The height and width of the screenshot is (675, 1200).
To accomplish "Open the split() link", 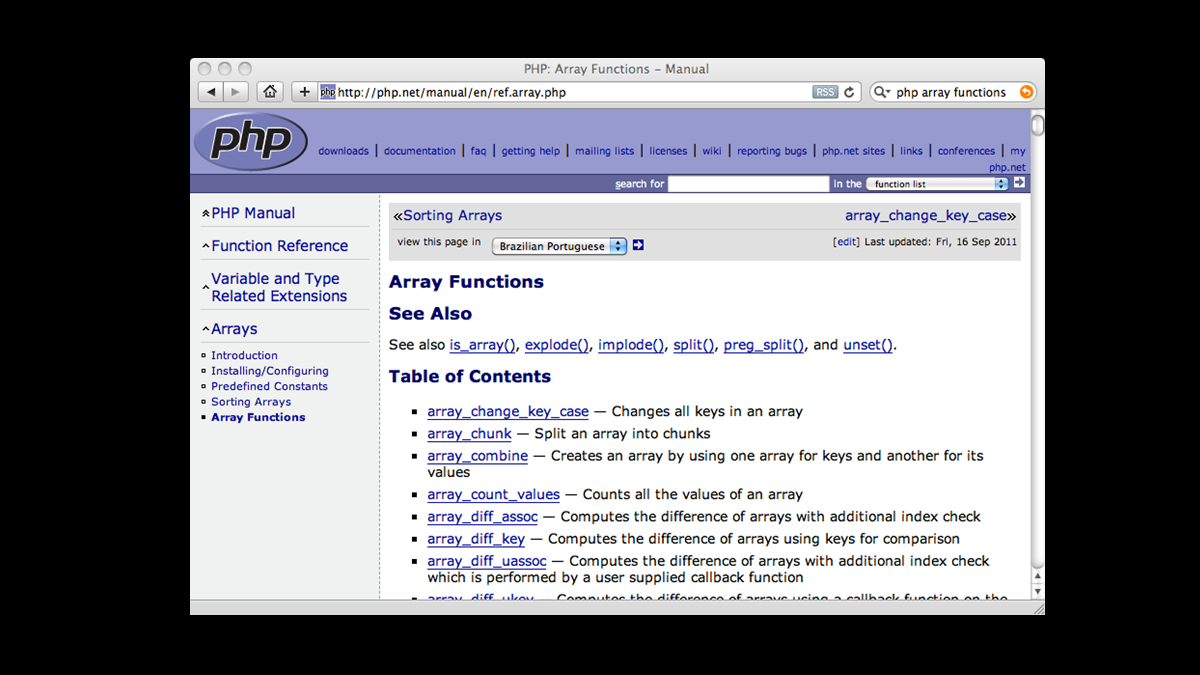I will [694, 345].
